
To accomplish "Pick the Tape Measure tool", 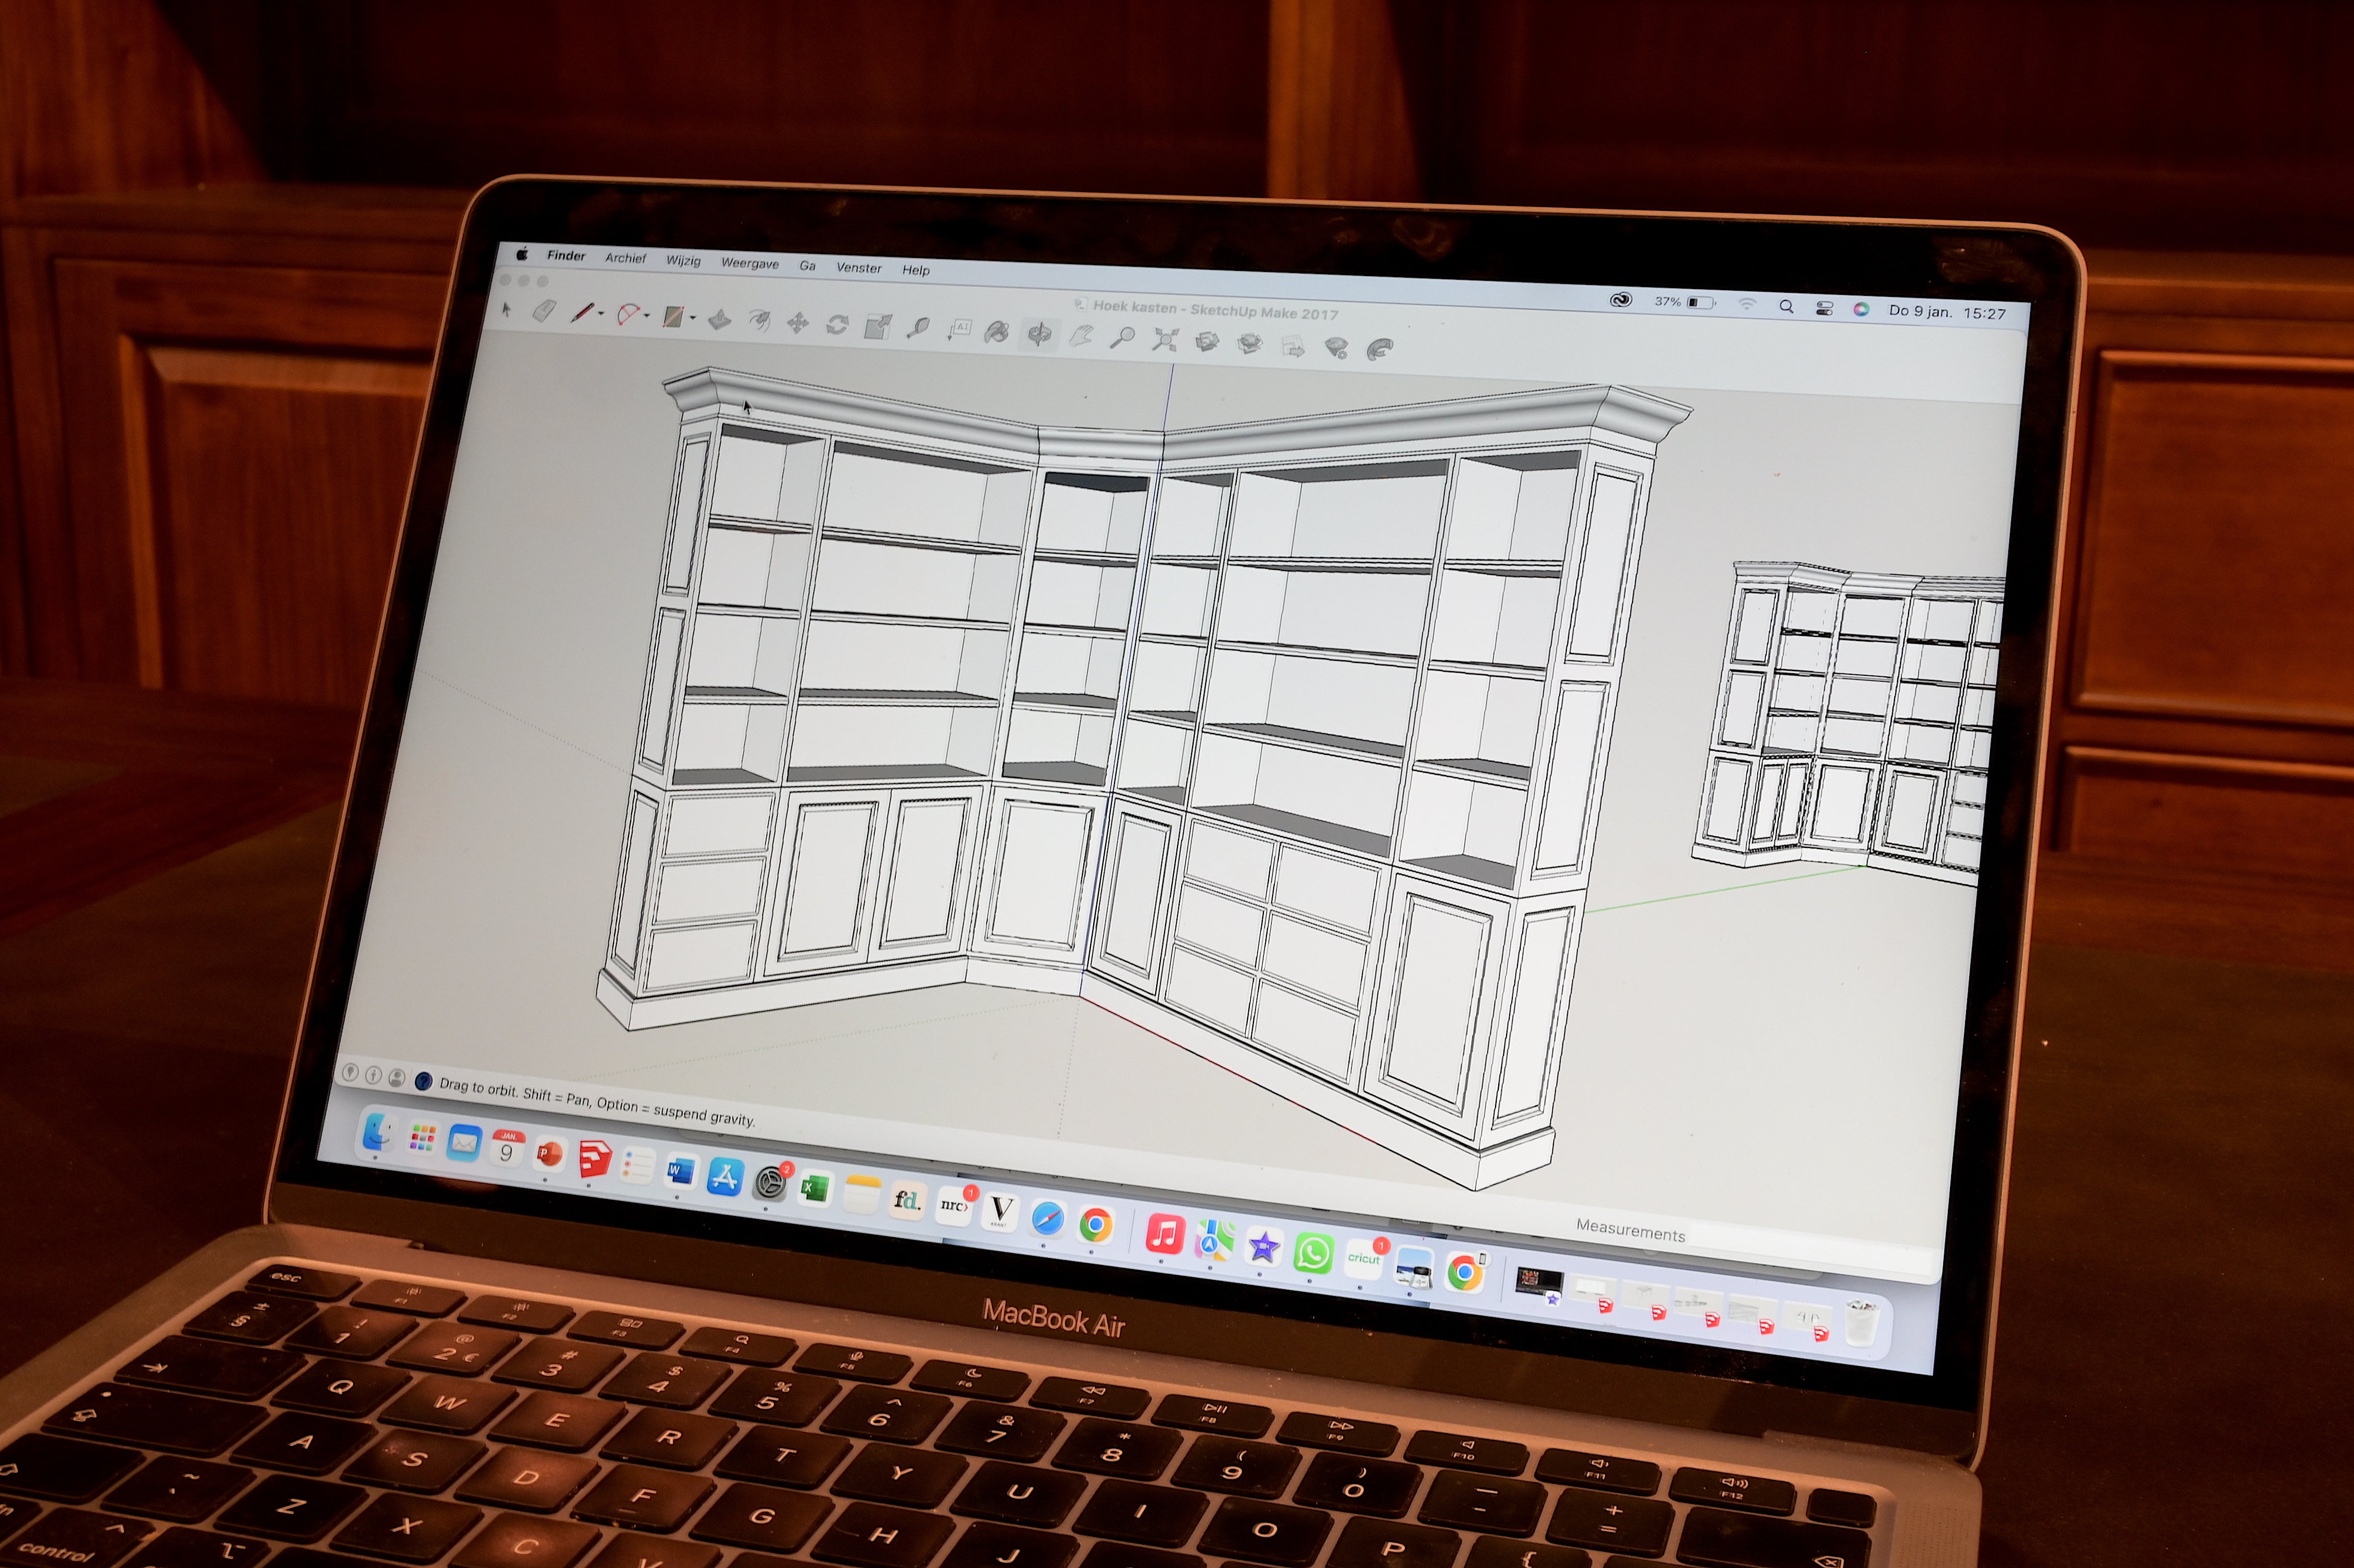I will point(917,328).
